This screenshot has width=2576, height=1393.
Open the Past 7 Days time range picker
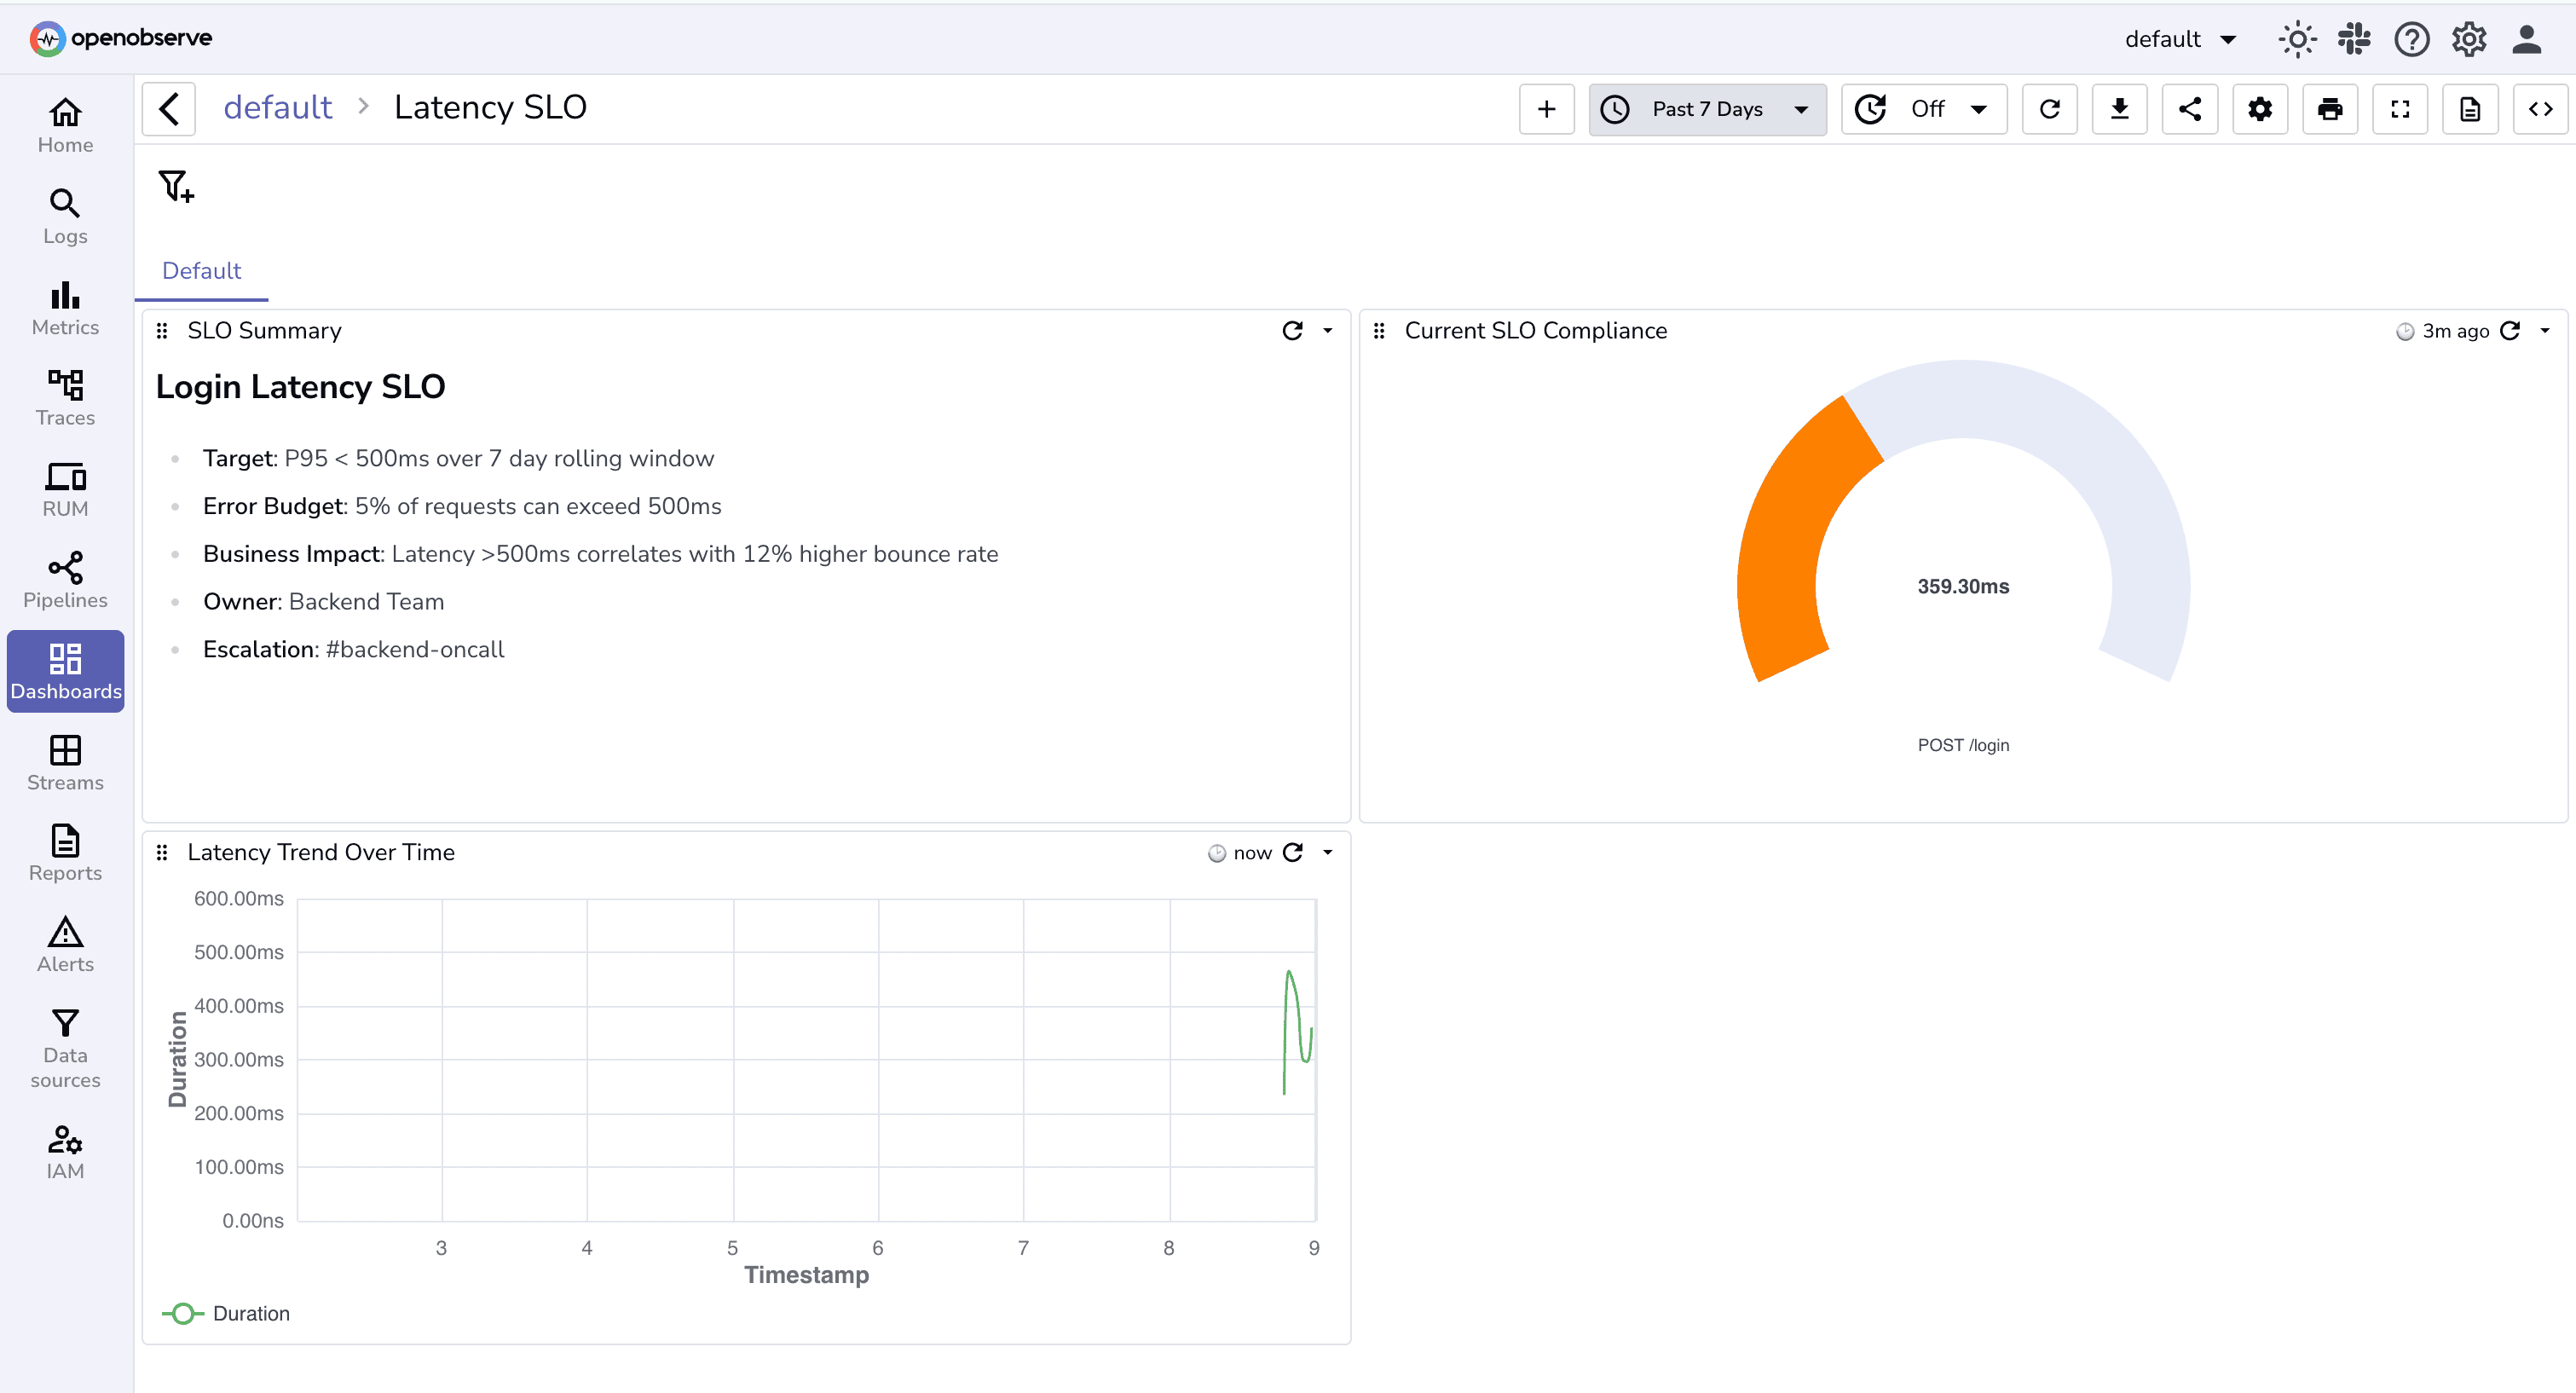coord(1707,109)
